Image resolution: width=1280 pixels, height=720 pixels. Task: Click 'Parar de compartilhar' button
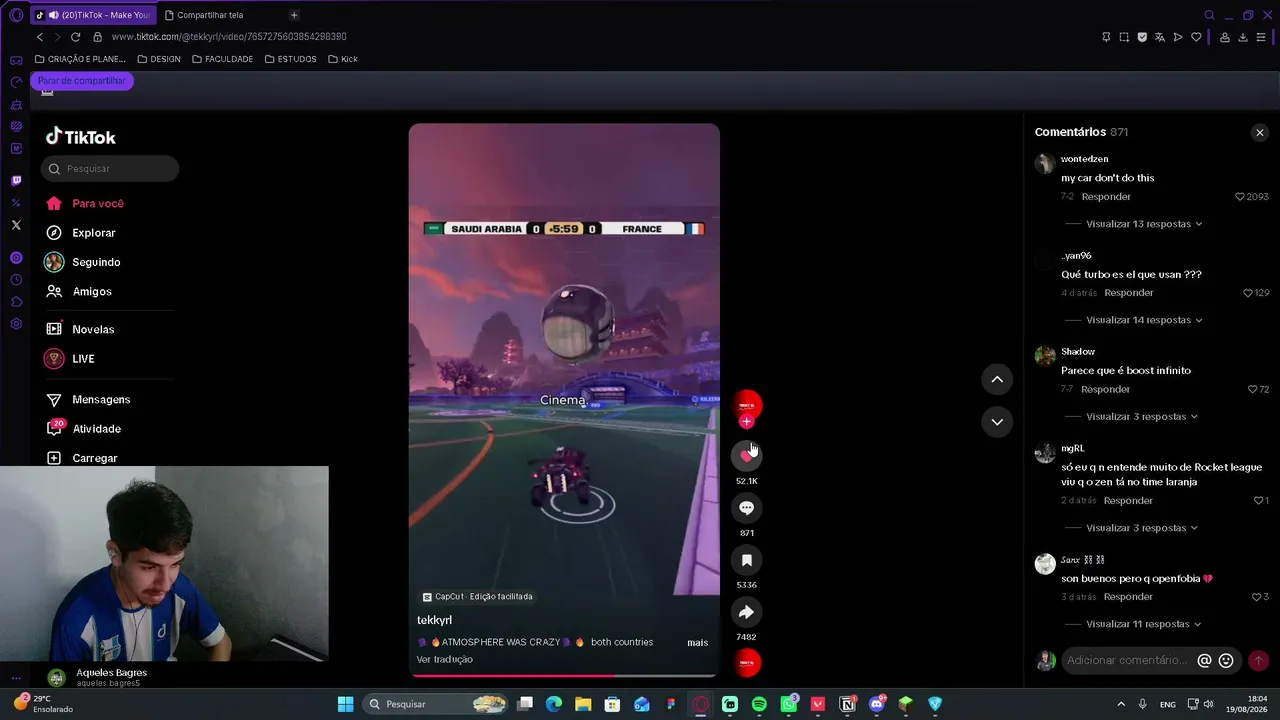coord(82,81)
